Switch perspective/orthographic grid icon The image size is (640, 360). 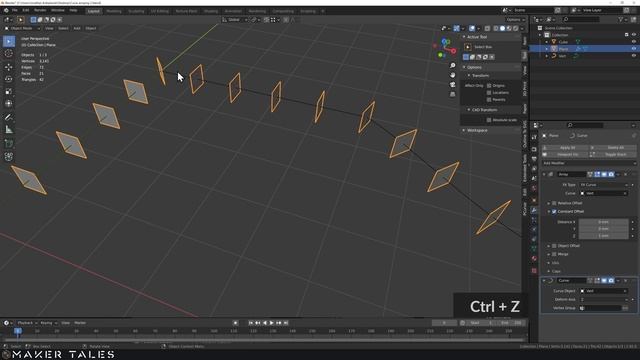pyautogui.click(x=452, y=94)
